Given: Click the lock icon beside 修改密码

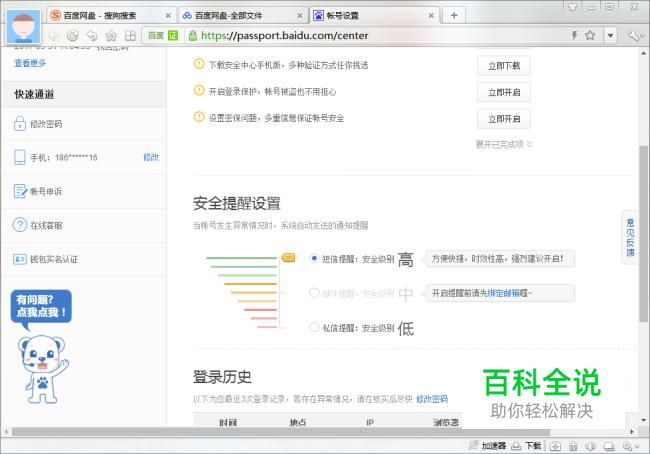Looking at the screenshot, I should tap(19, 124).
